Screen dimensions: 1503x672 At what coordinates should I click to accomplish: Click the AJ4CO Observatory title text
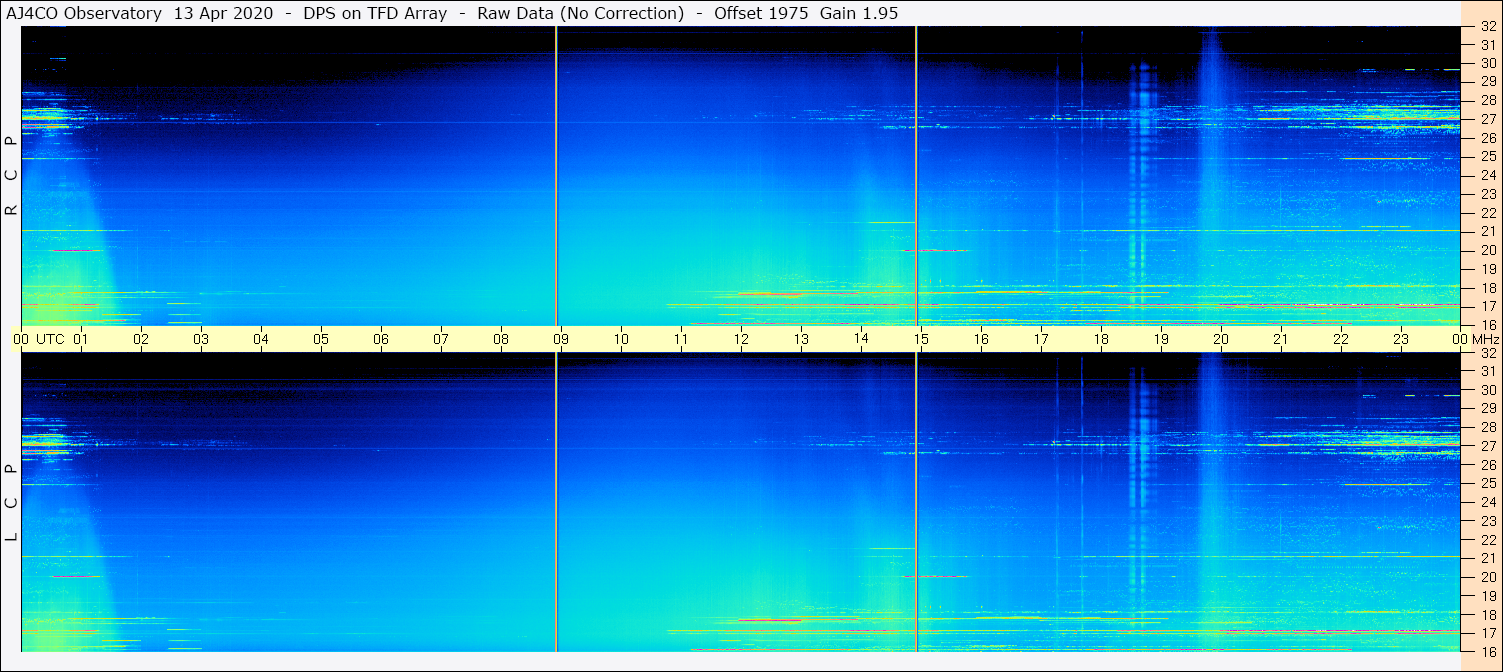point(85,14)
